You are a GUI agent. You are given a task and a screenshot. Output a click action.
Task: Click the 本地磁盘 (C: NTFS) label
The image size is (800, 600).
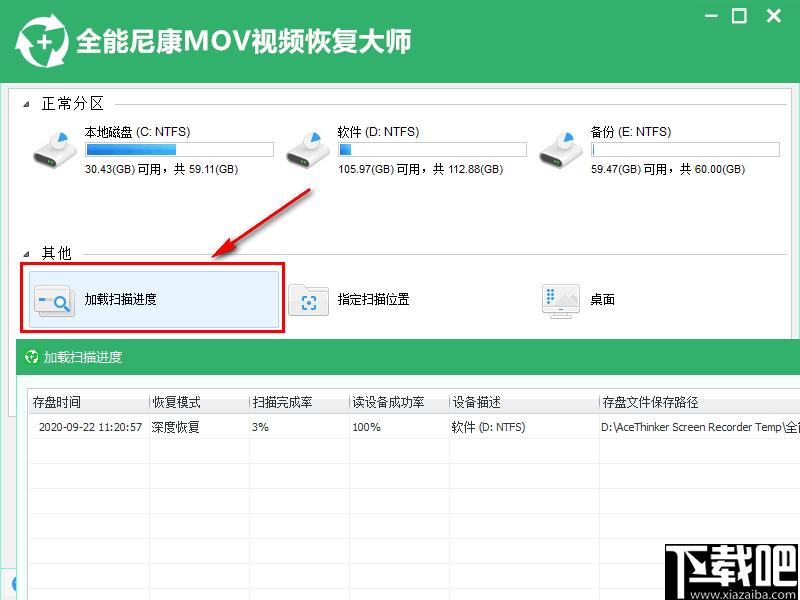pyautogui.click(x=137, y=132)
